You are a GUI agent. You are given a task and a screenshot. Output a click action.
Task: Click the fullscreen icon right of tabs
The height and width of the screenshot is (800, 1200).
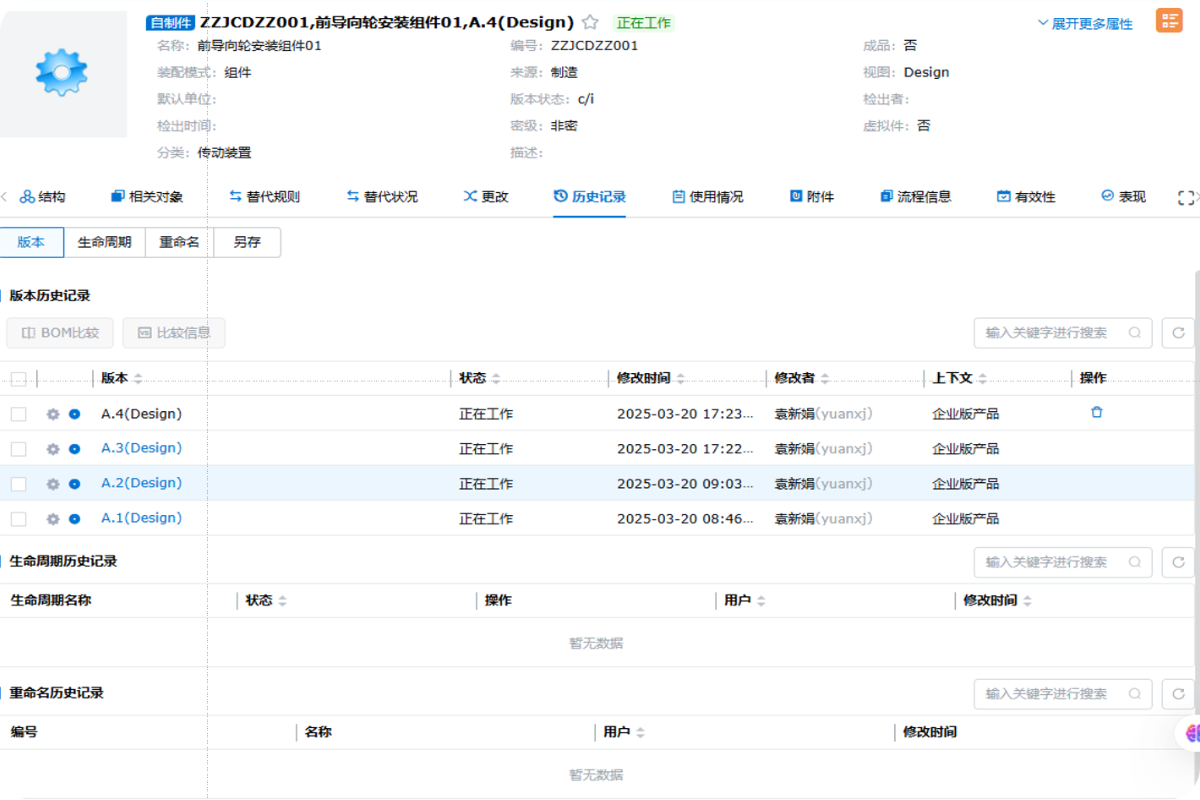coord(1186,198)
